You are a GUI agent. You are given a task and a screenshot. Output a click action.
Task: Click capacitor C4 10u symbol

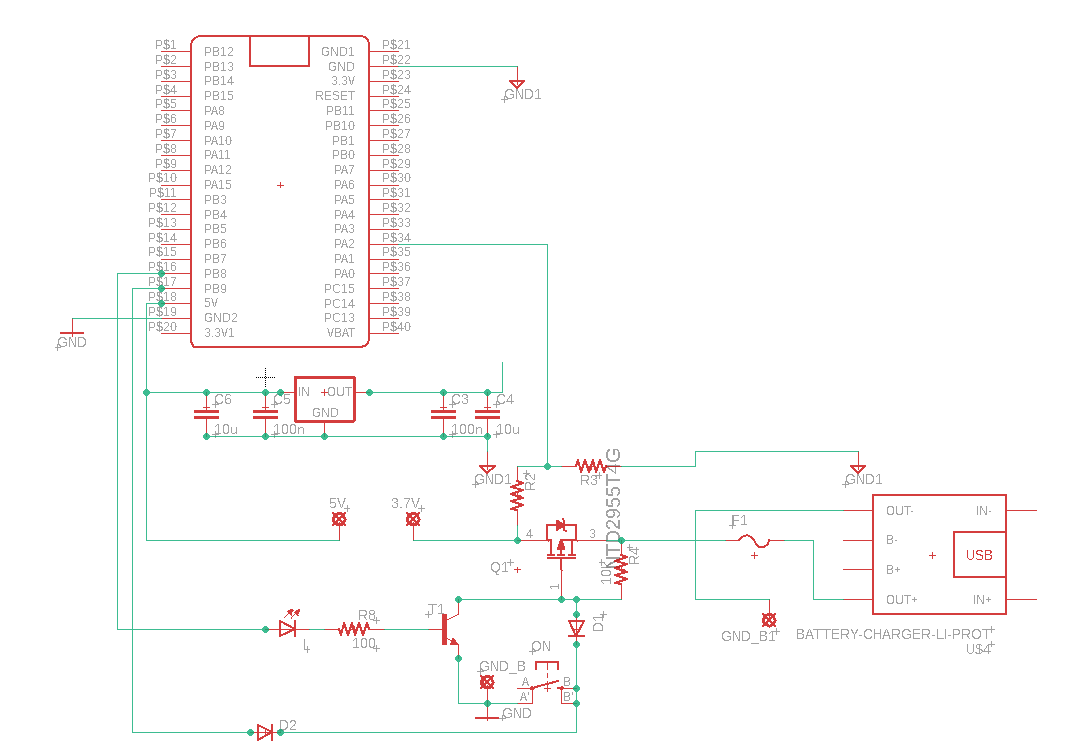coord(487,414)
